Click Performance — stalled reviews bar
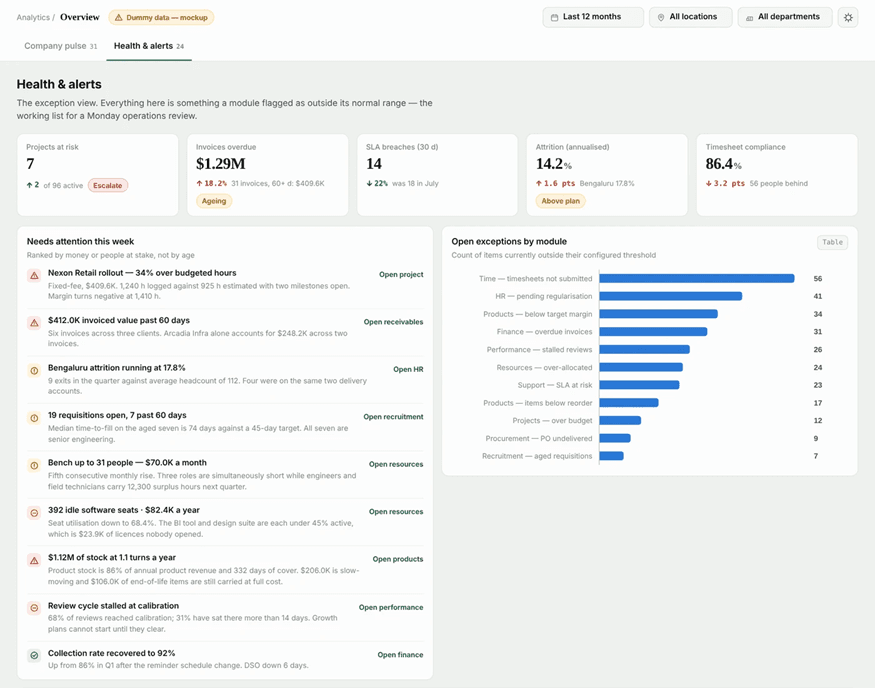This screenshot has height=688, width=875. pos(645,349)
